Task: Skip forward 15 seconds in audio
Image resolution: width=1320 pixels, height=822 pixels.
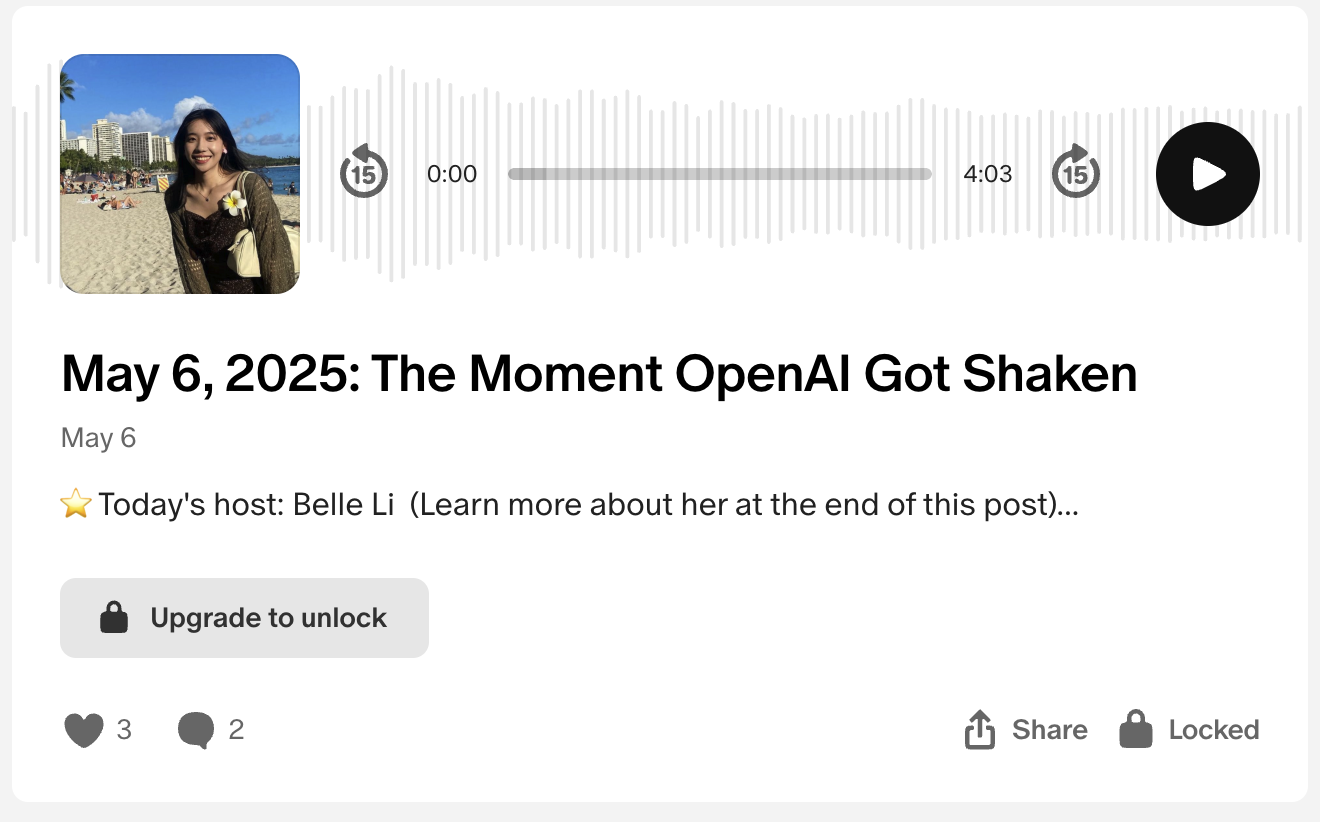Action: coord(1076,171)
